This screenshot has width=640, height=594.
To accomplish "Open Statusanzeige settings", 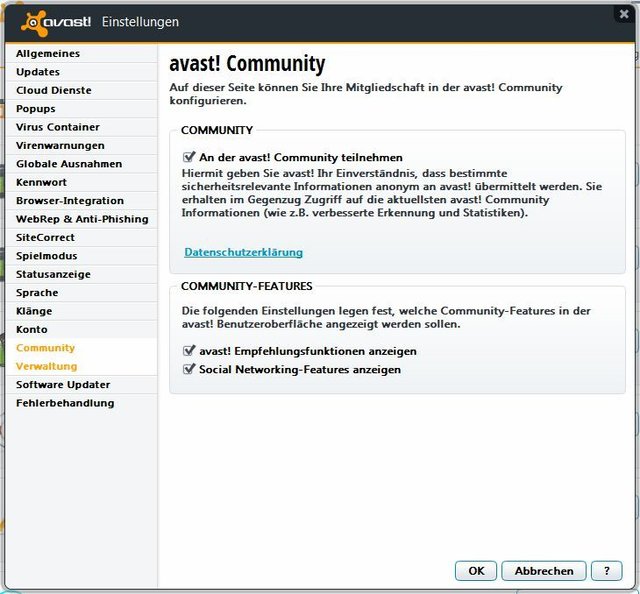I will (81, 274).
